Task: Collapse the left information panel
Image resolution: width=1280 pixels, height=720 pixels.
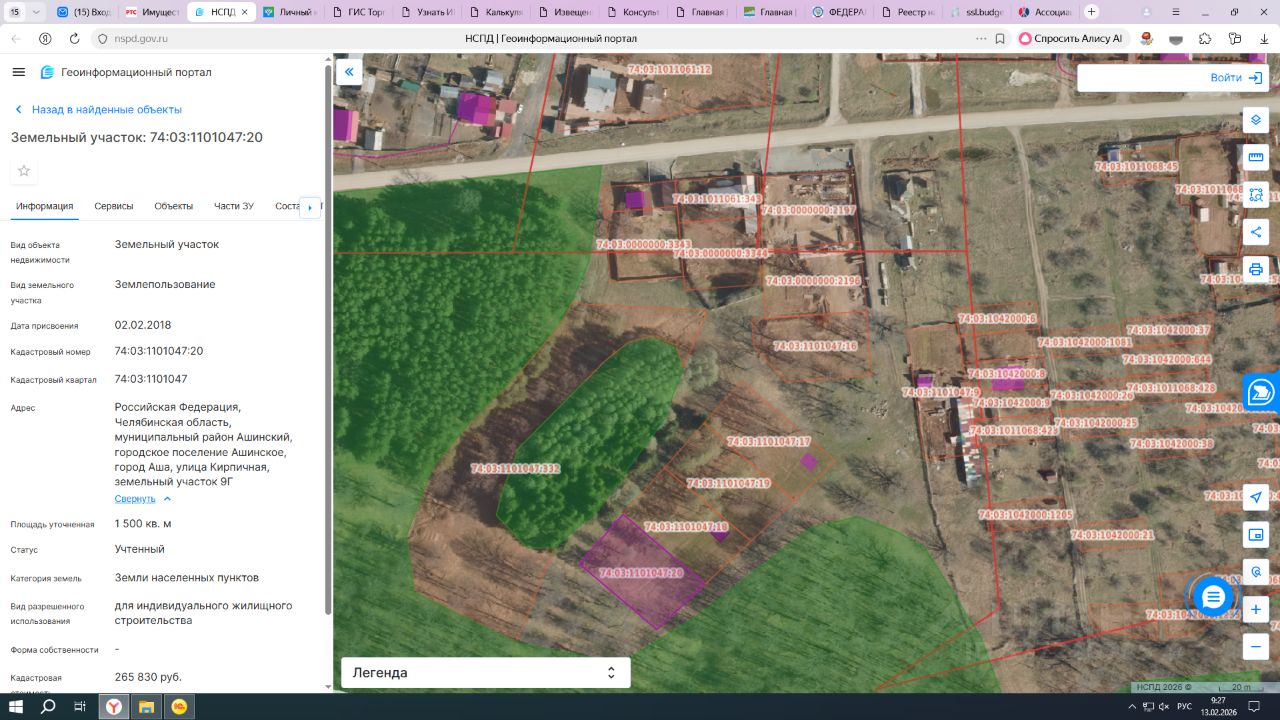Action: 349,72
